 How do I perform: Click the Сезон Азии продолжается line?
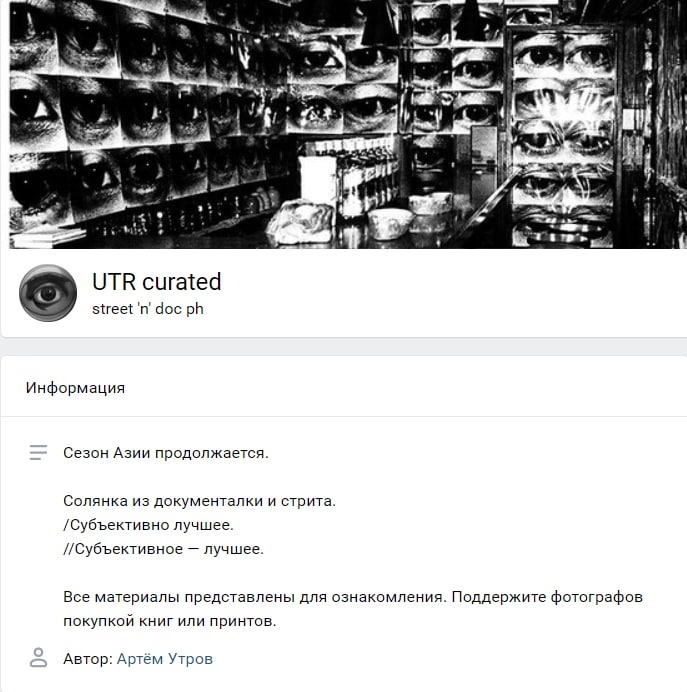click(x=166, y=453)
